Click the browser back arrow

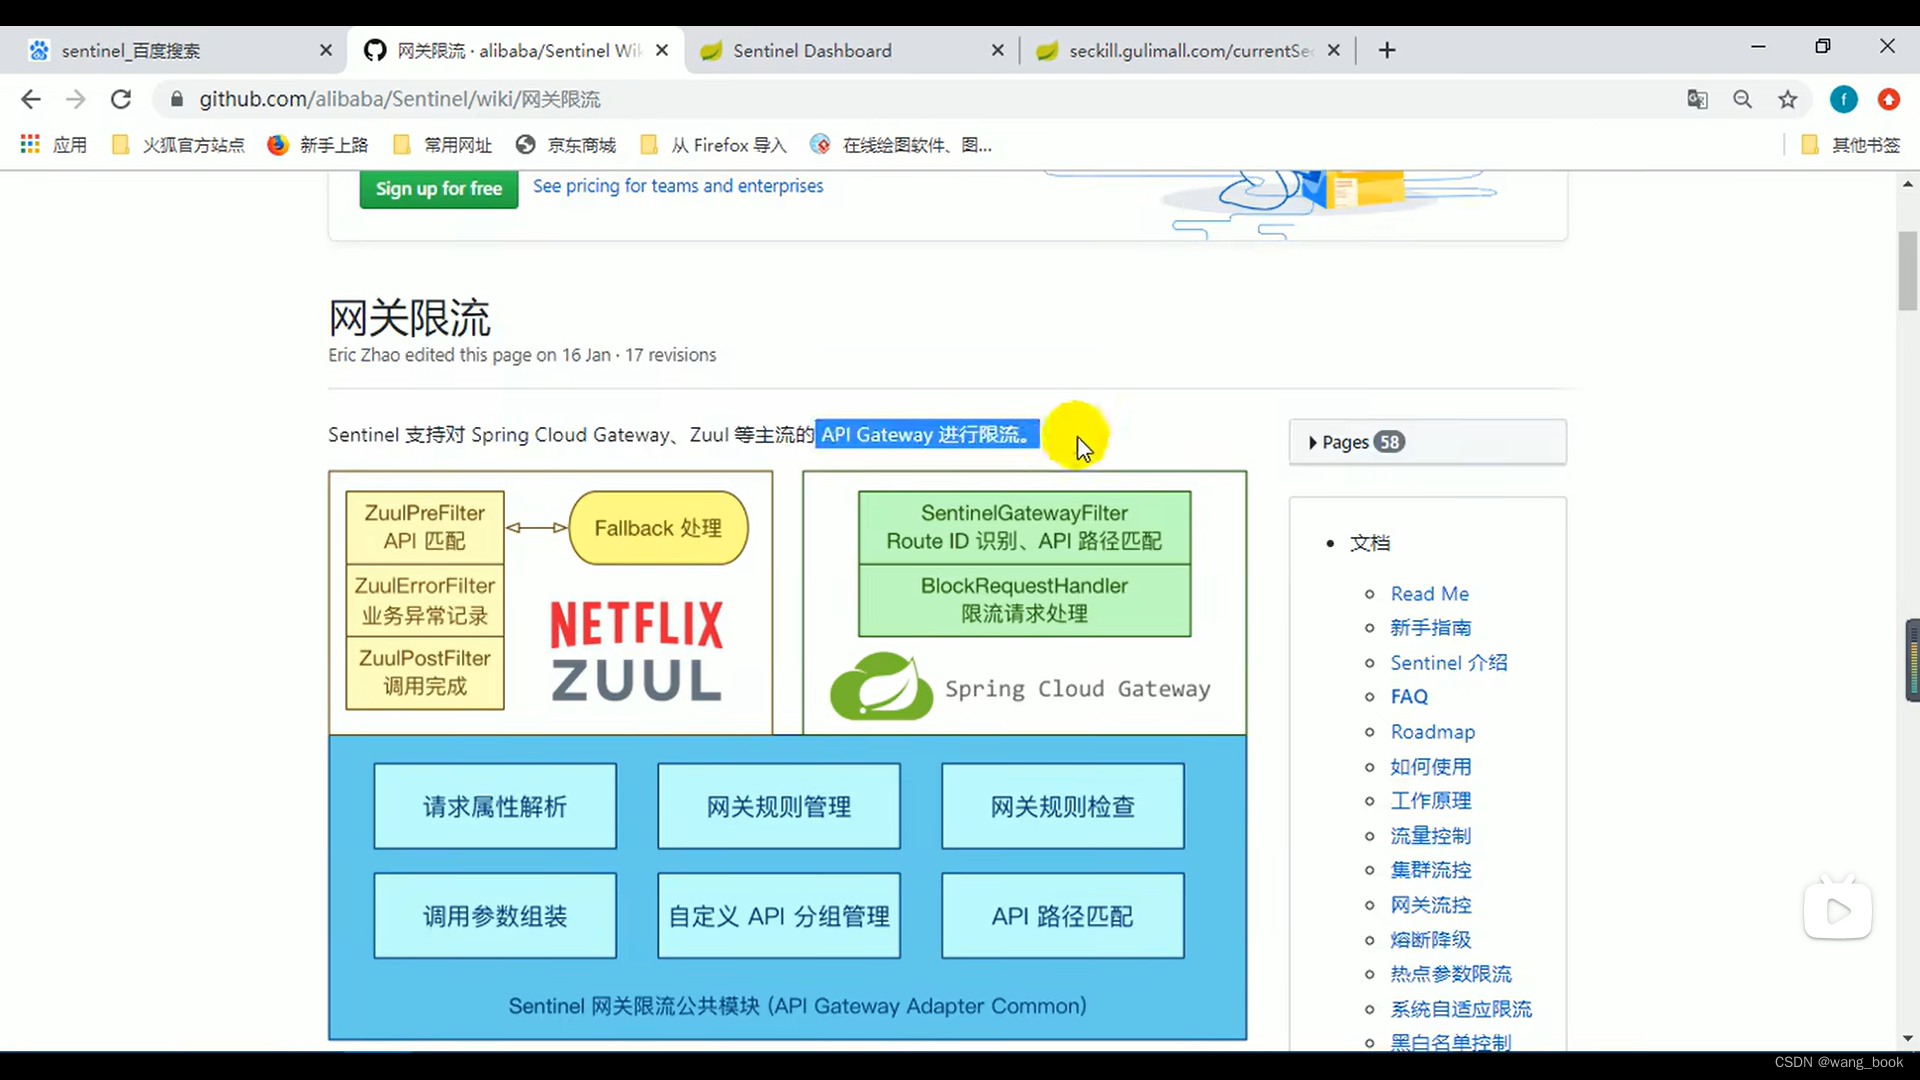point(31,99)
